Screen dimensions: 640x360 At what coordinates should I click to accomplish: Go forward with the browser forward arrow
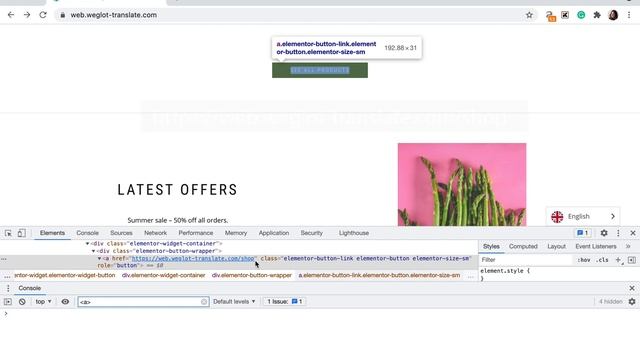pos(27,15)
